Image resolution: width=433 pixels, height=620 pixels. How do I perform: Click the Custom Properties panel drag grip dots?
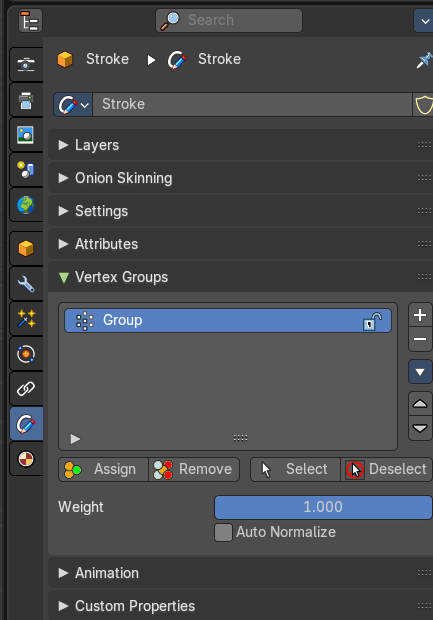(424, 606)
